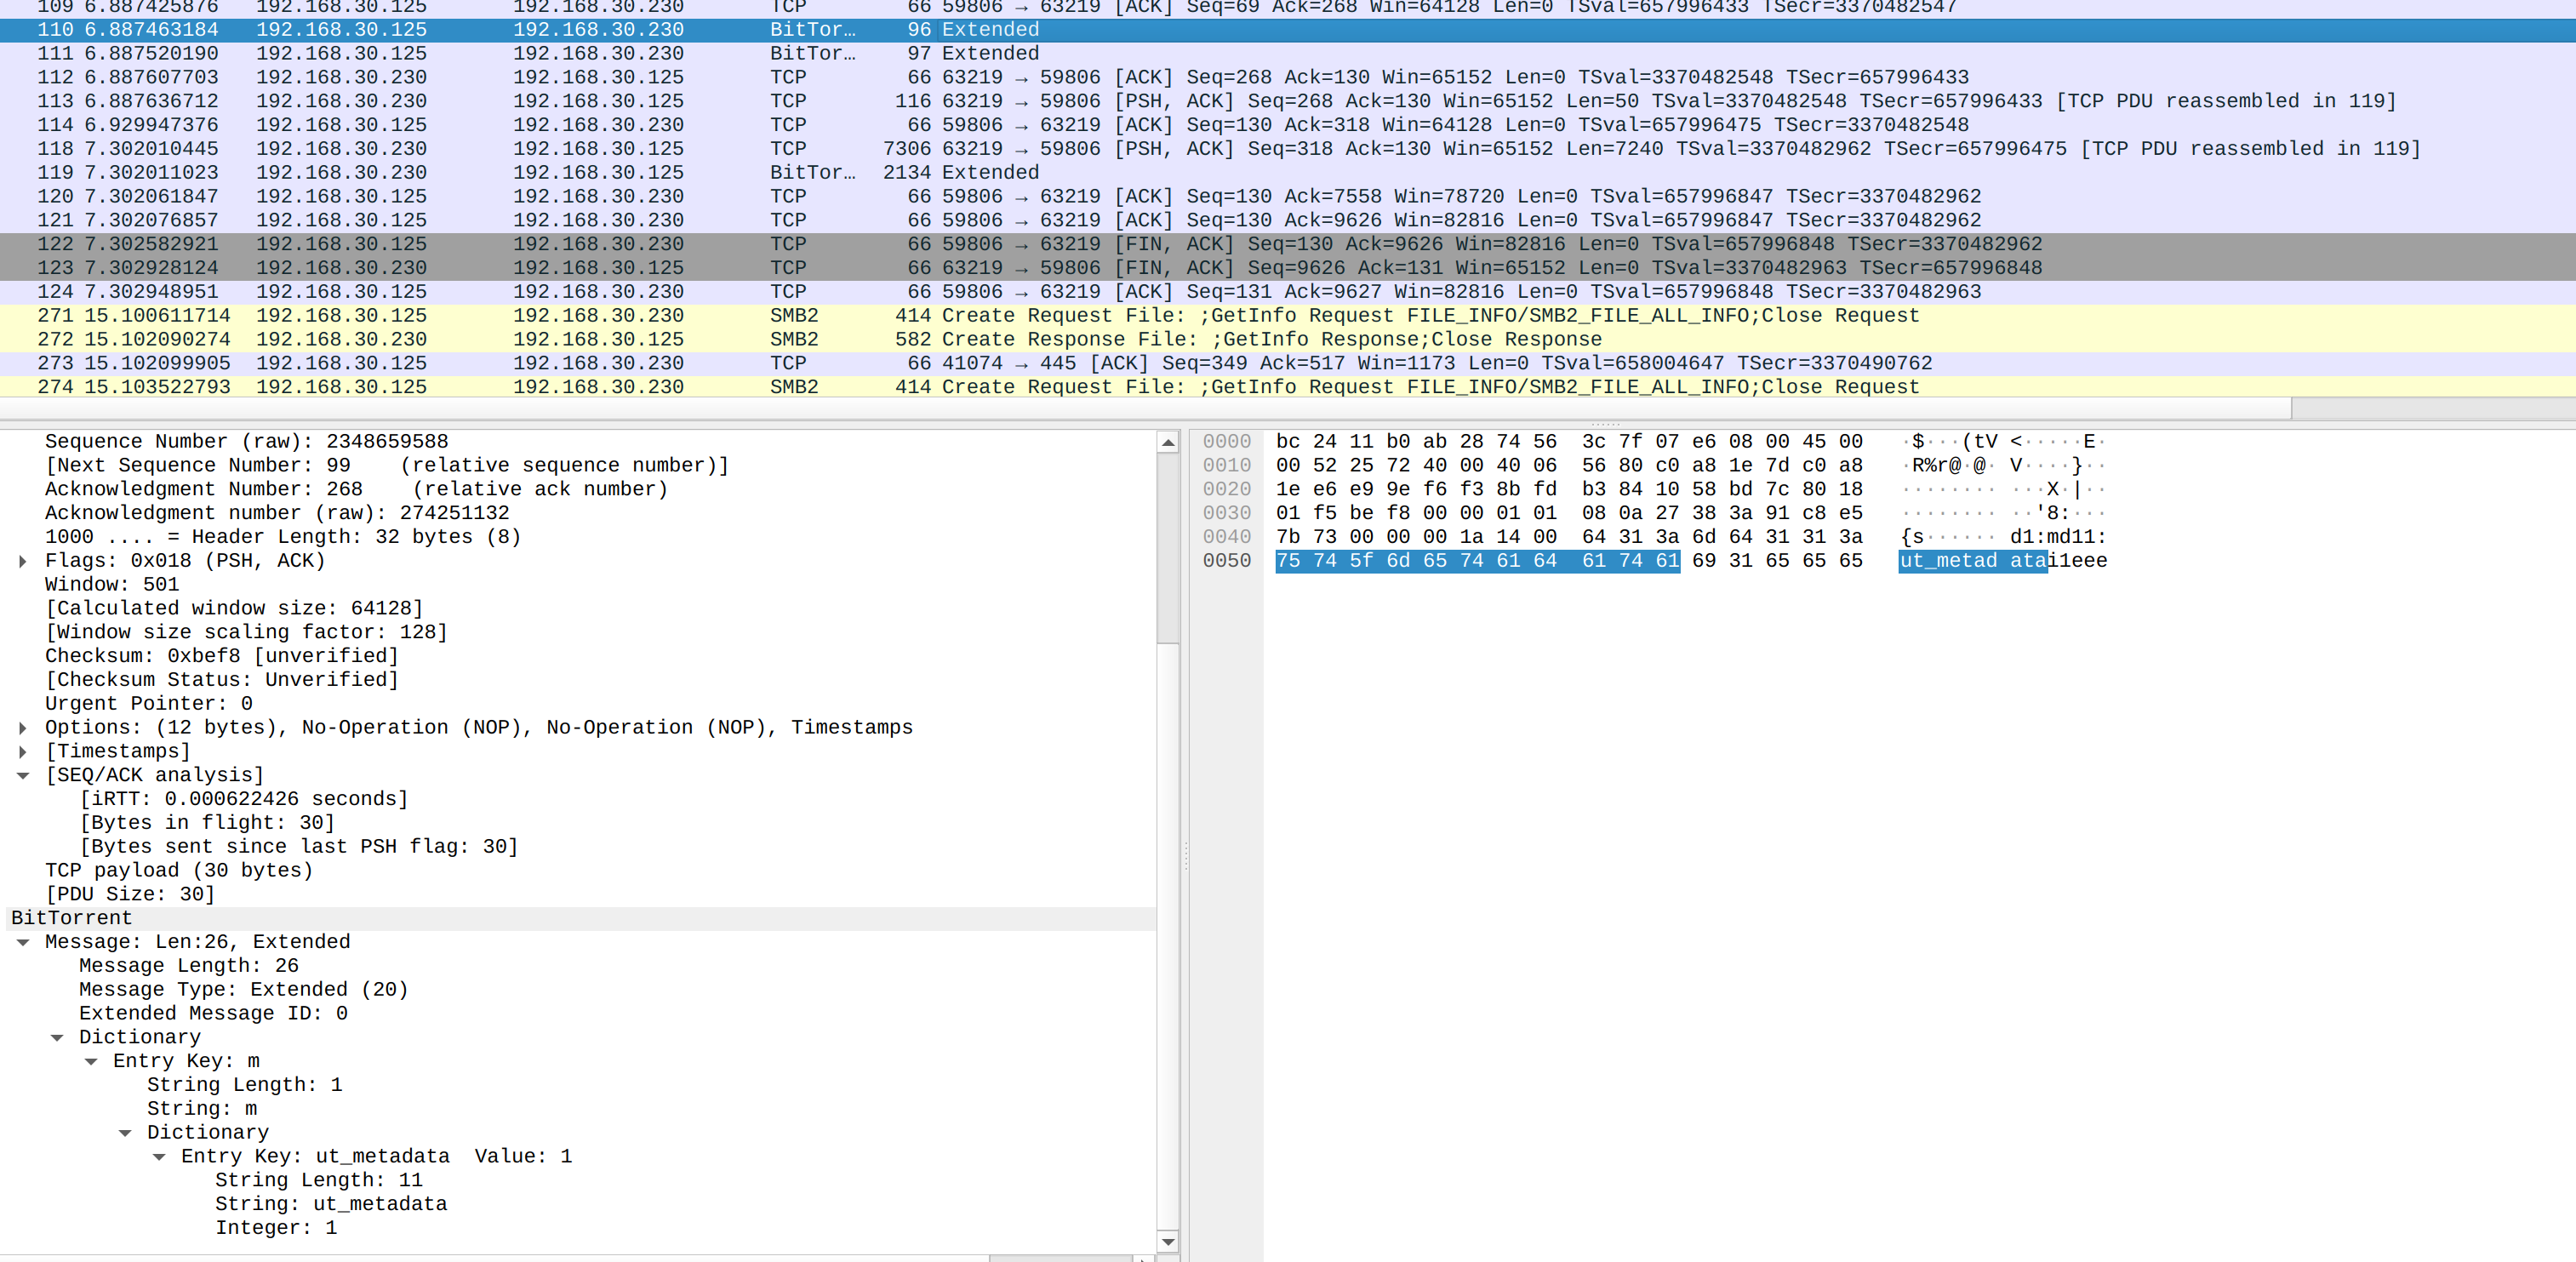The image size is (2576, 1262).
Task: Expand the [Timestamps] tree node
Action: [x=22, y=752]
